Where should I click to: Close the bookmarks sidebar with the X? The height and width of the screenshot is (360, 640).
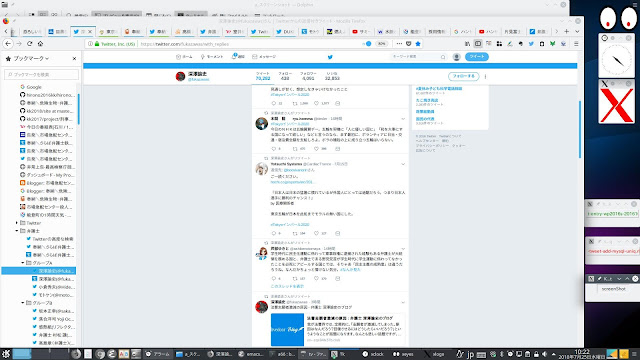point(74,59)
